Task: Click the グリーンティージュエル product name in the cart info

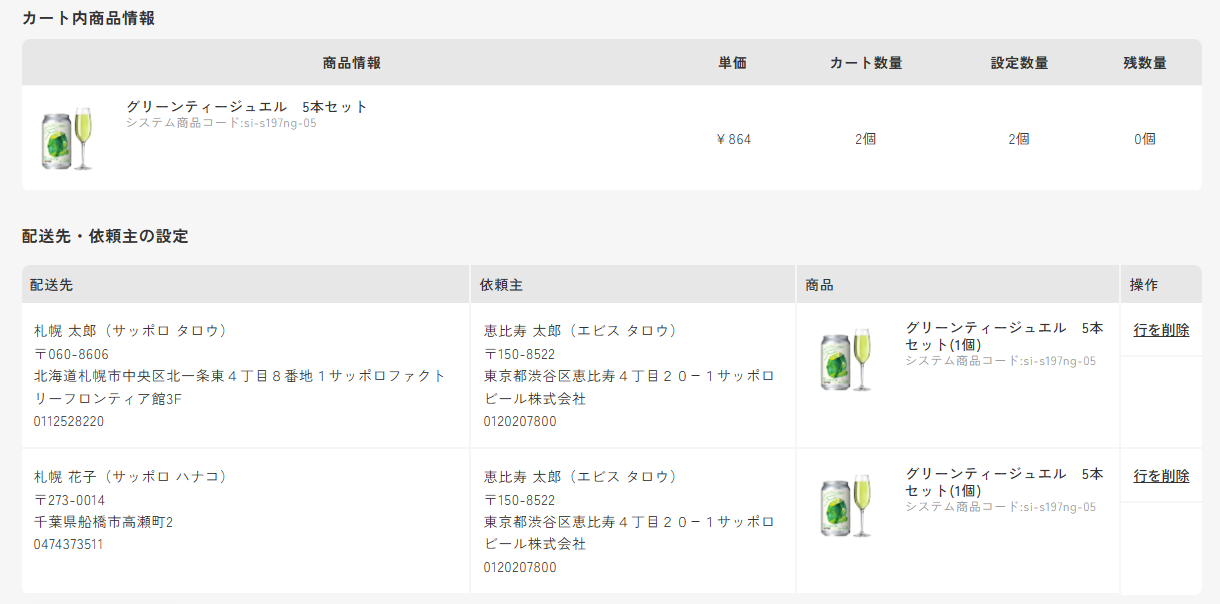Action: pos(247,107)
